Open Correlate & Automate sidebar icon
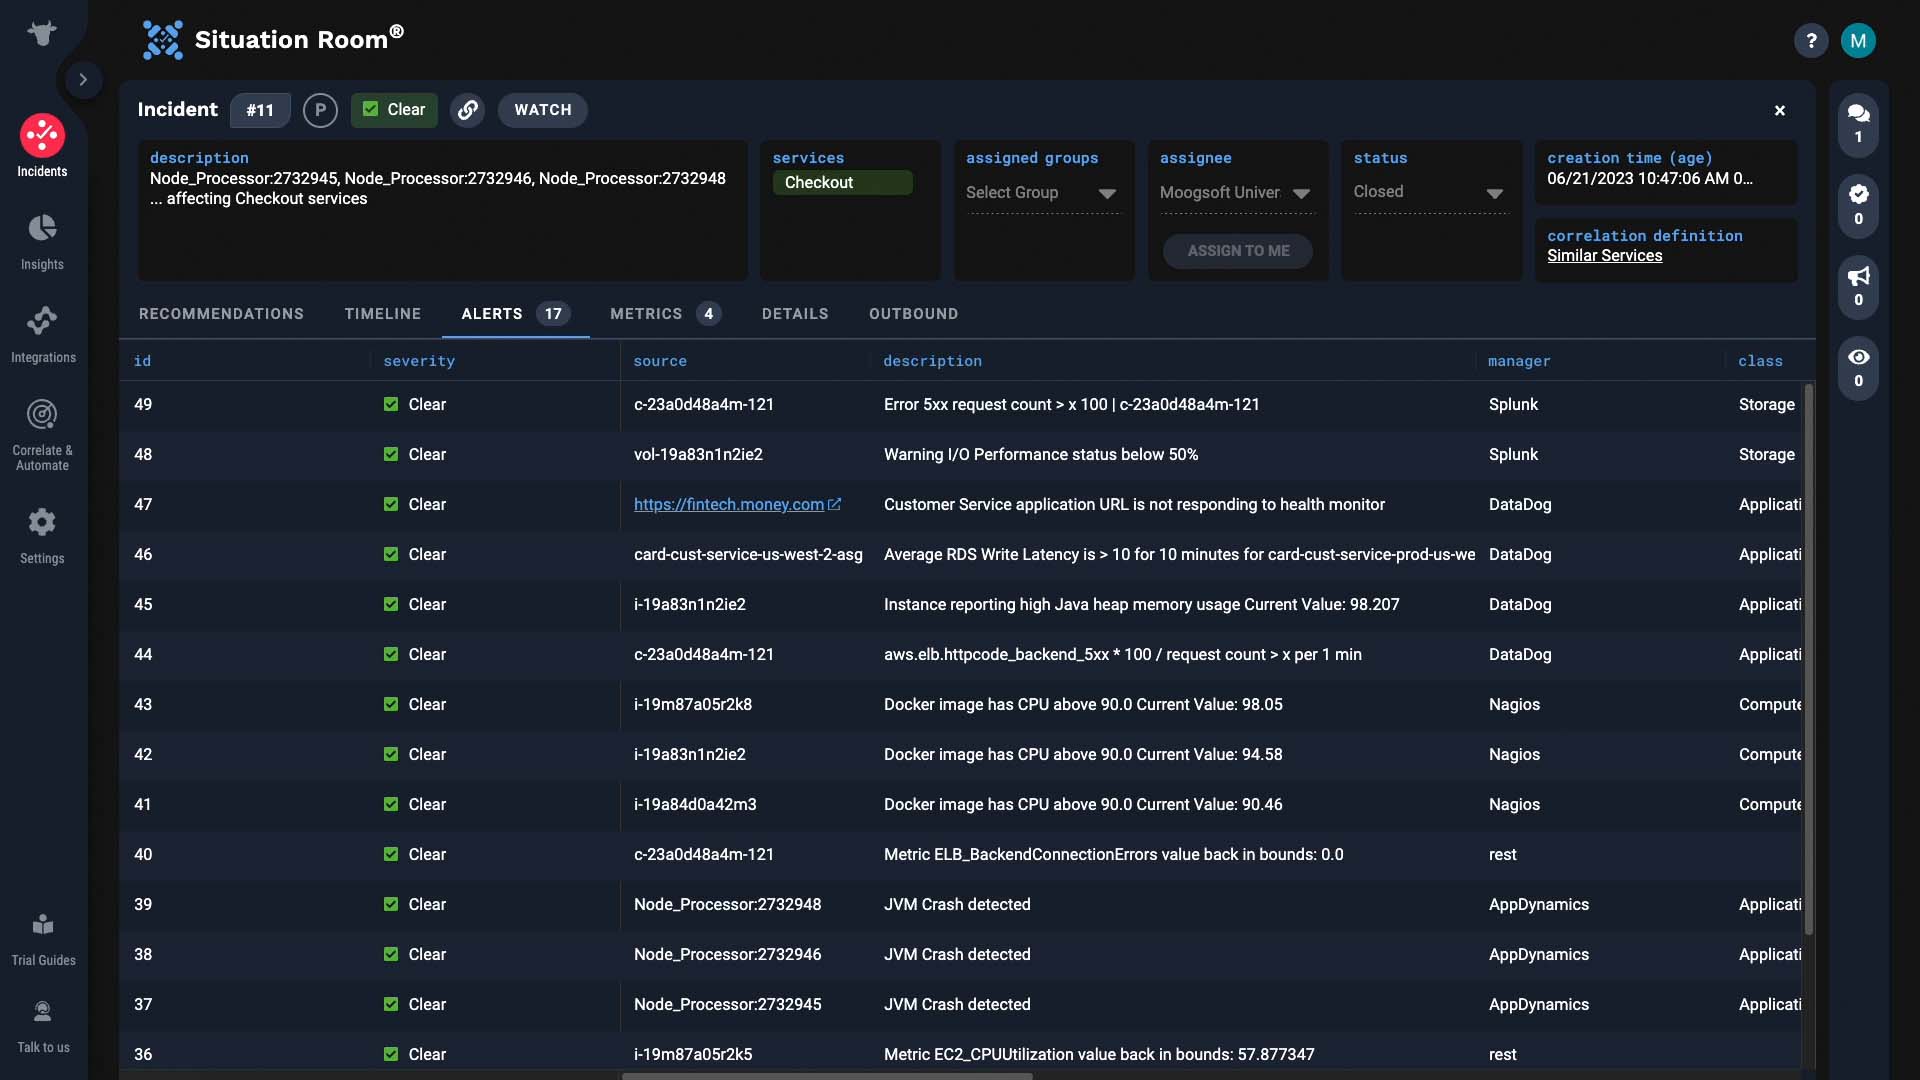 pos(42,414)
